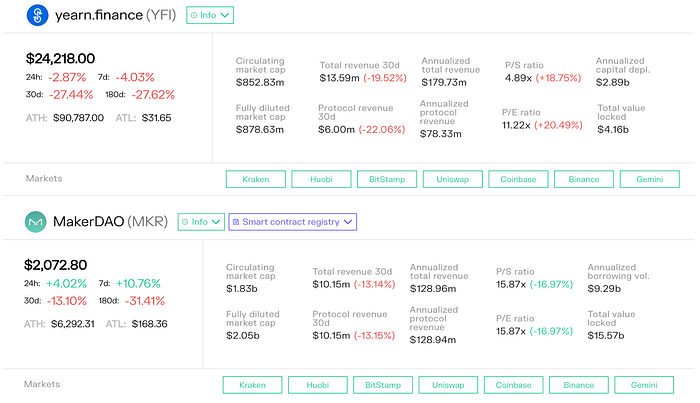Click annualized capital depl. $2.89b

612,83
